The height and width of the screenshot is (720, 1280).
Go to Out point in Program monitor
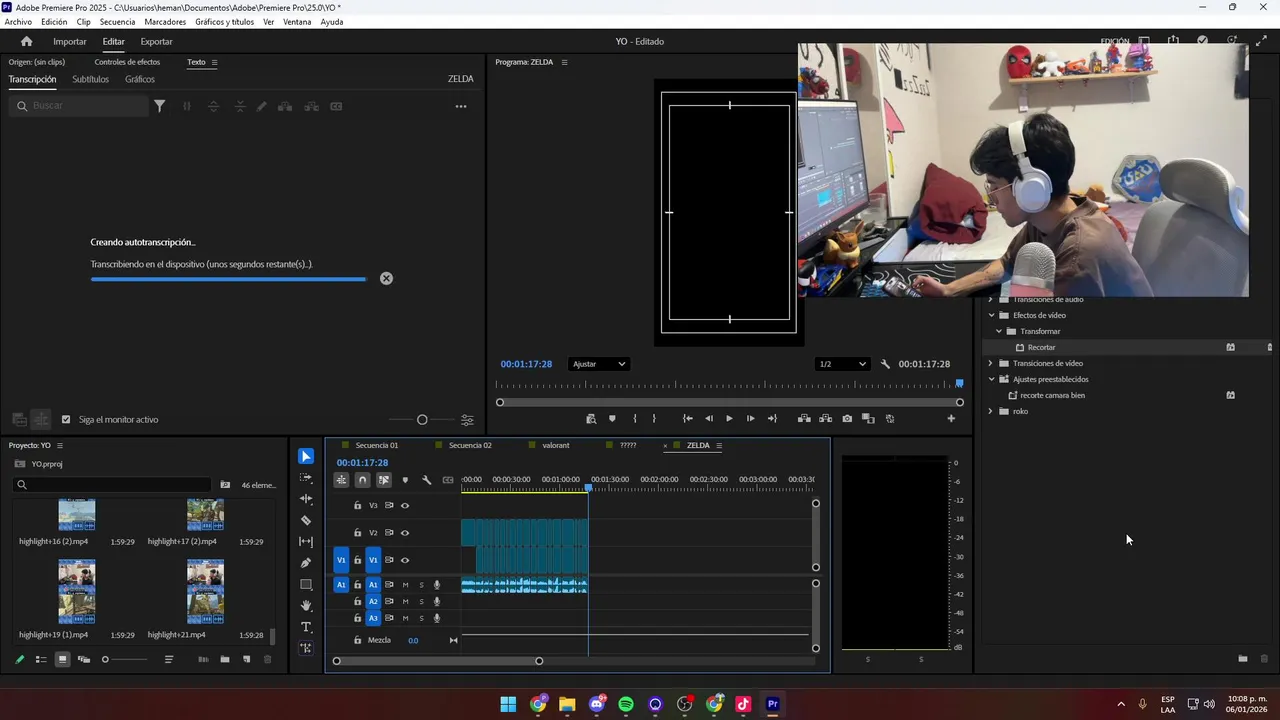772,419
